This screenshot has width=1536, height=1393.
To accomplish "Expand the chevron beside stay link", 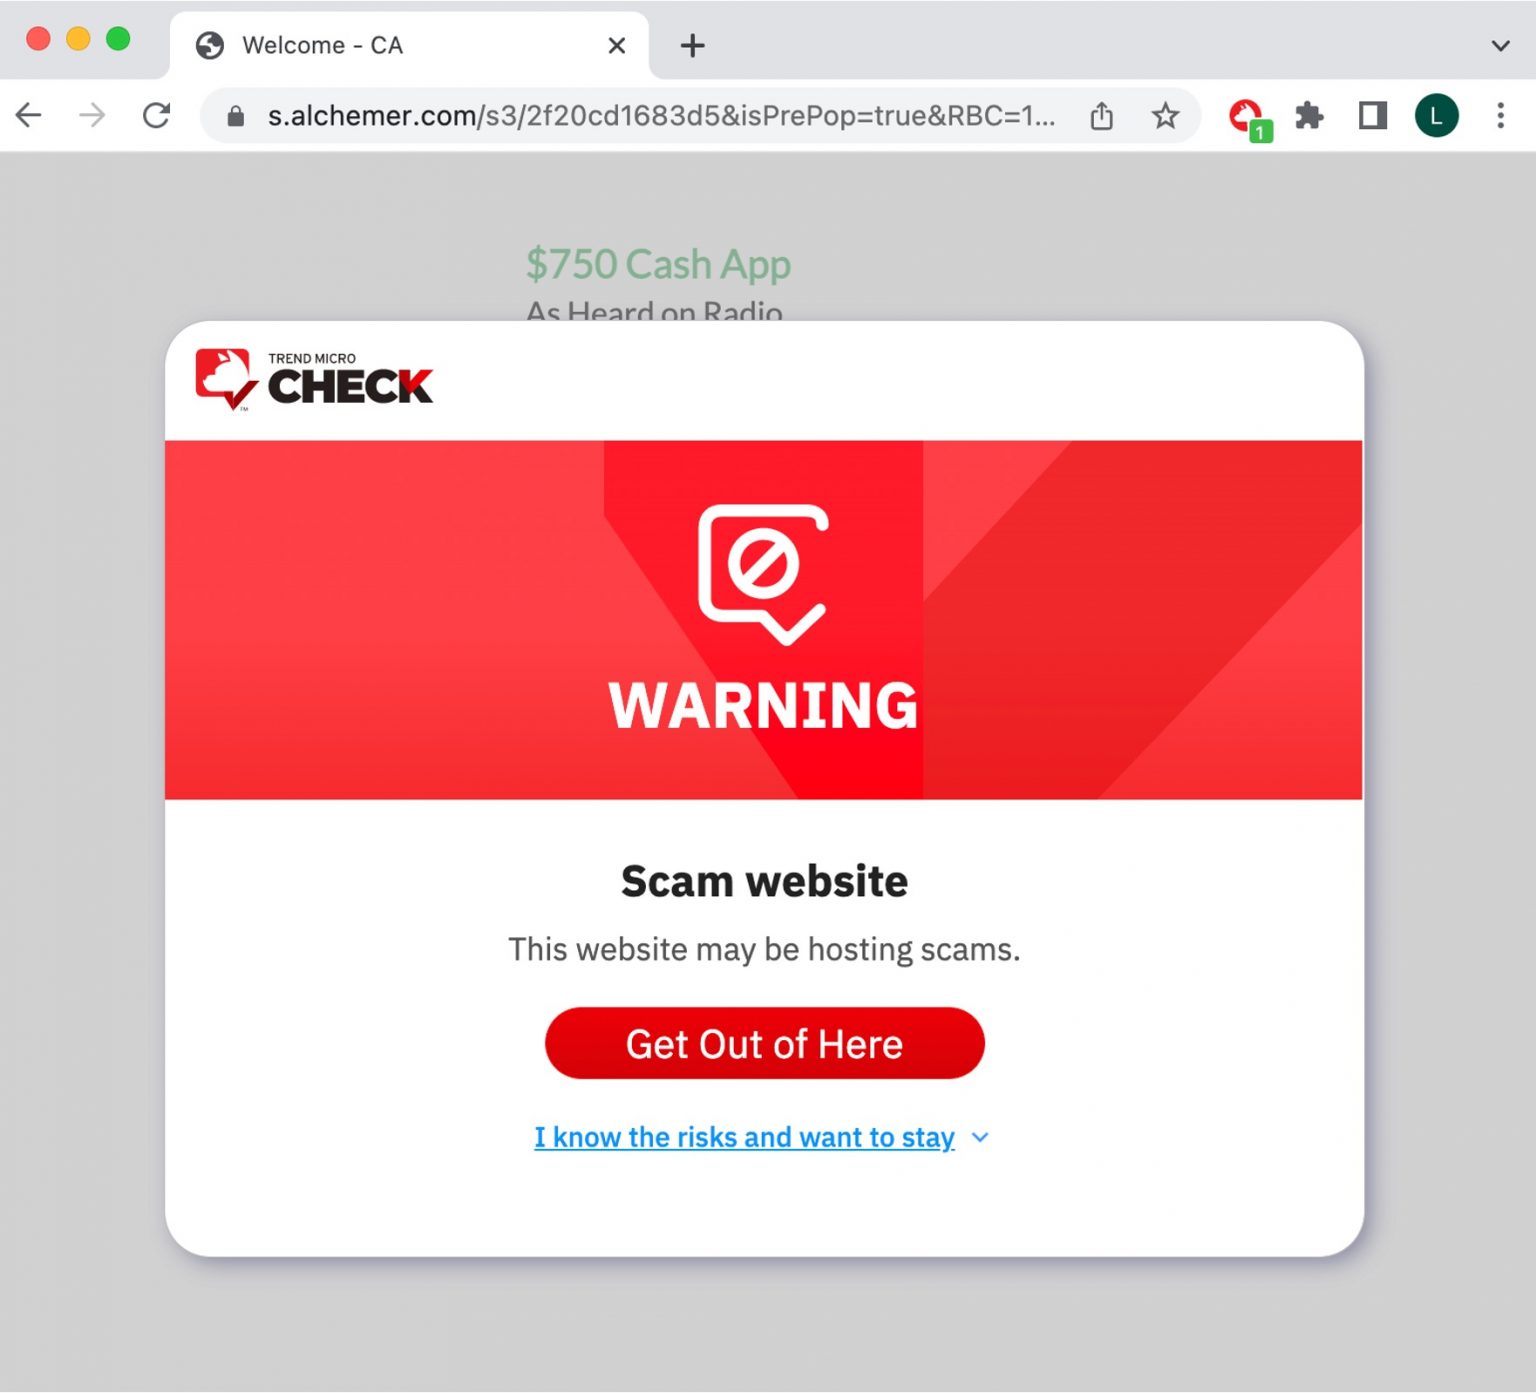I will [980, 1137].
